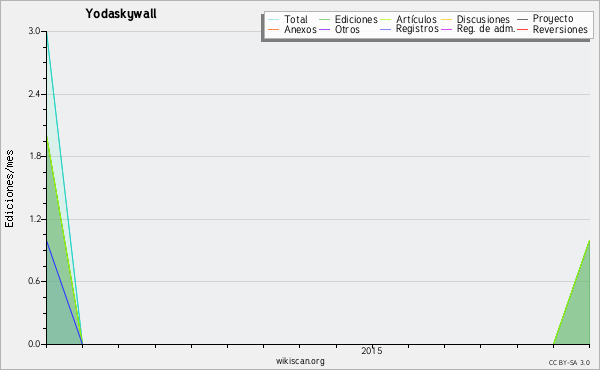
Task: Click the 1.2 y-axis value
Action: [34, 219]
